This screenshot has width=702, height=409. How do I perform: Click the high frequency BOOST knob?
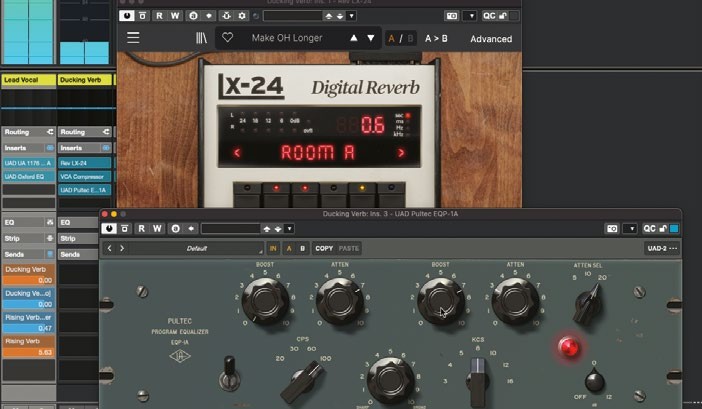point(441,301)
